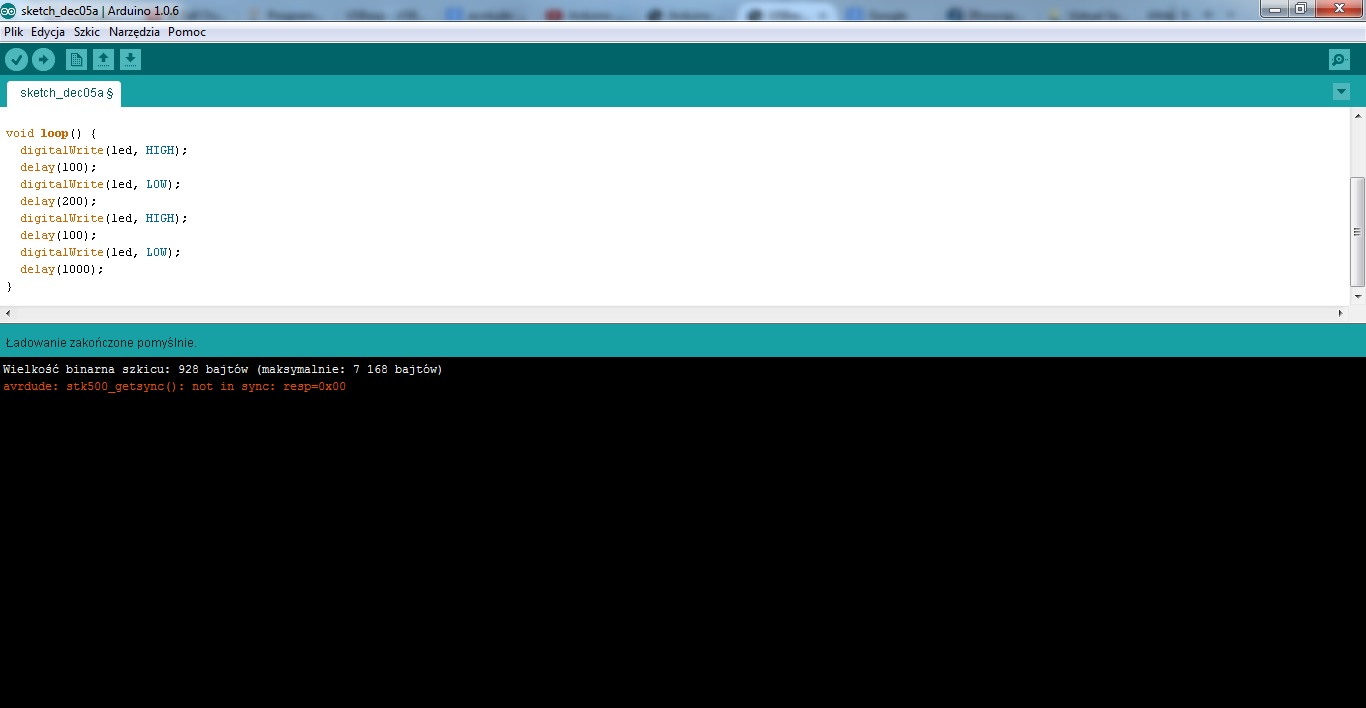
Task: Click the horizontal scroll right arrow
Action: 1341,314
